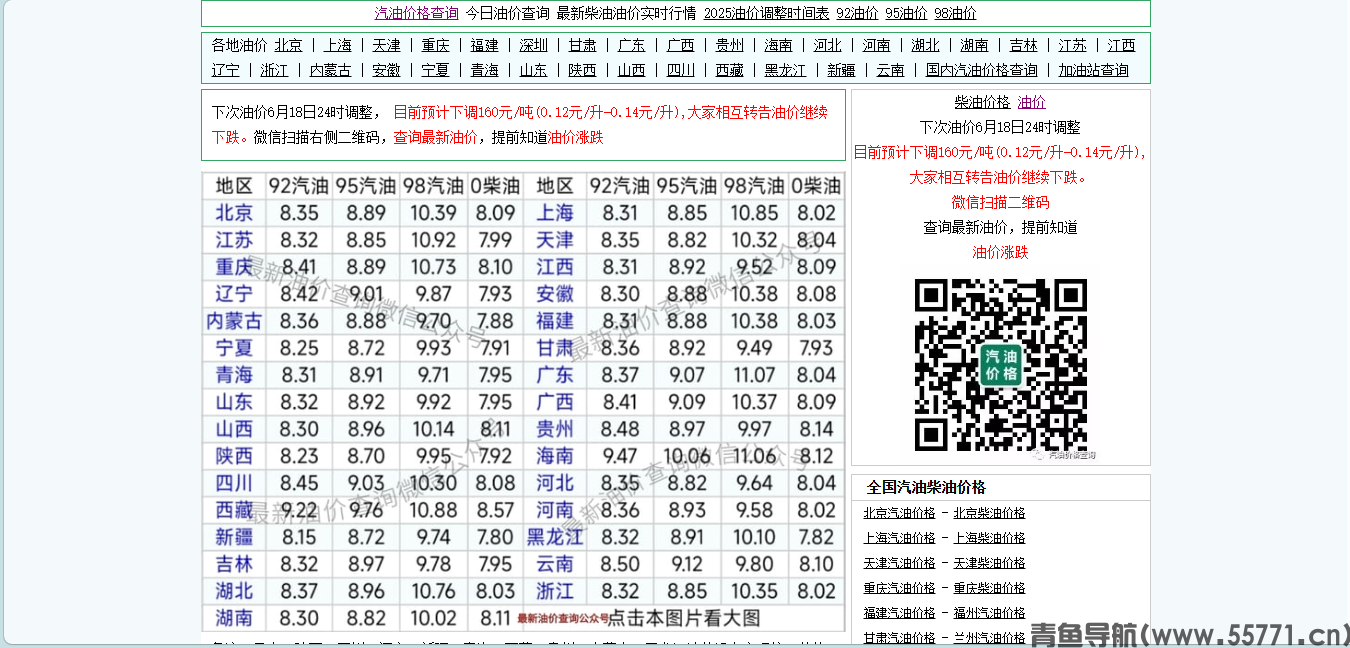Open the 今日油价查询 link
The width and height of the screenshot is (1350, 648).
tap(507, 13)
